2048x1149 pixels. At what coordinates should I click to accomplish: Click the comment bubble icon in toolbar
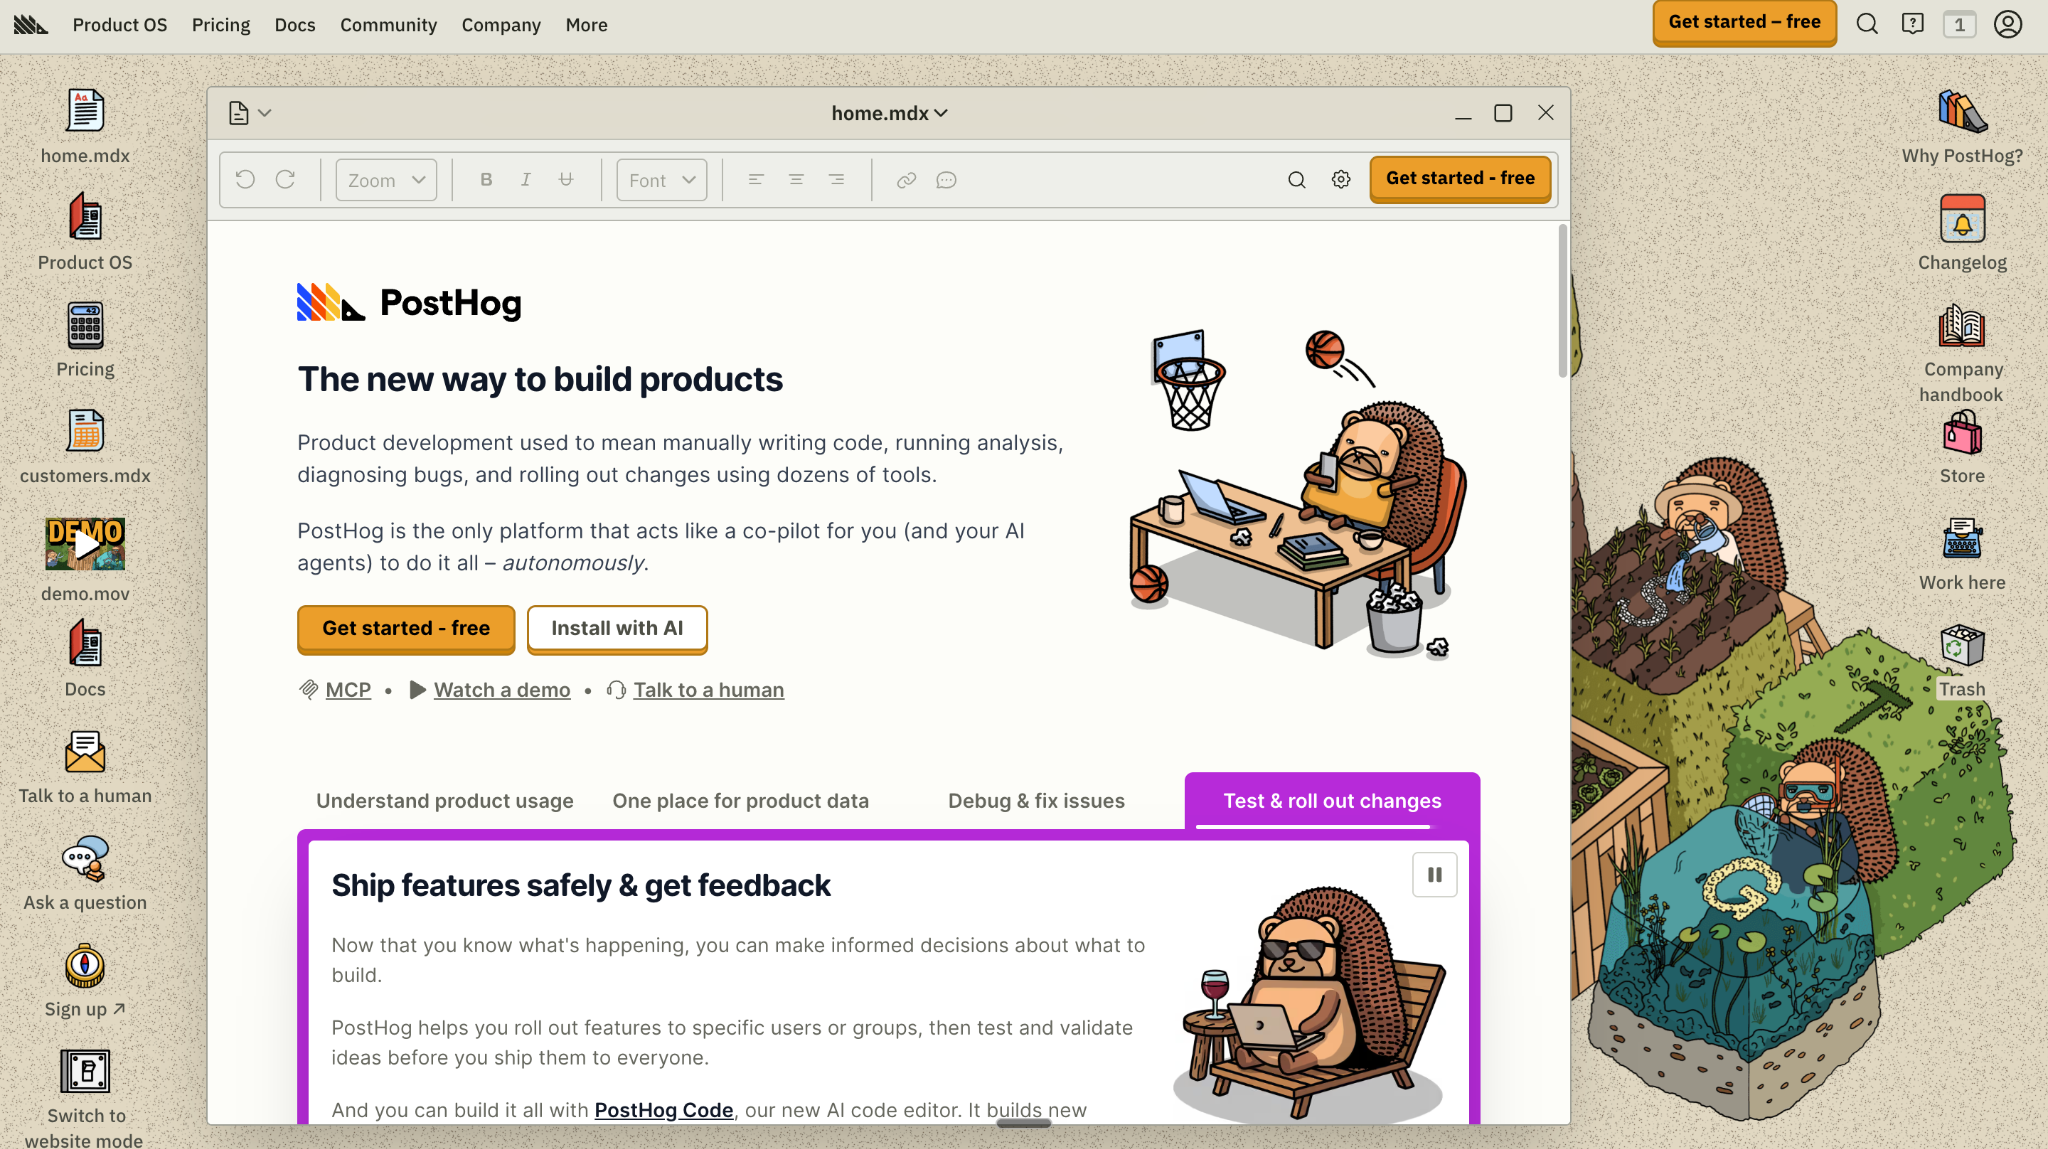click(946, 180)
